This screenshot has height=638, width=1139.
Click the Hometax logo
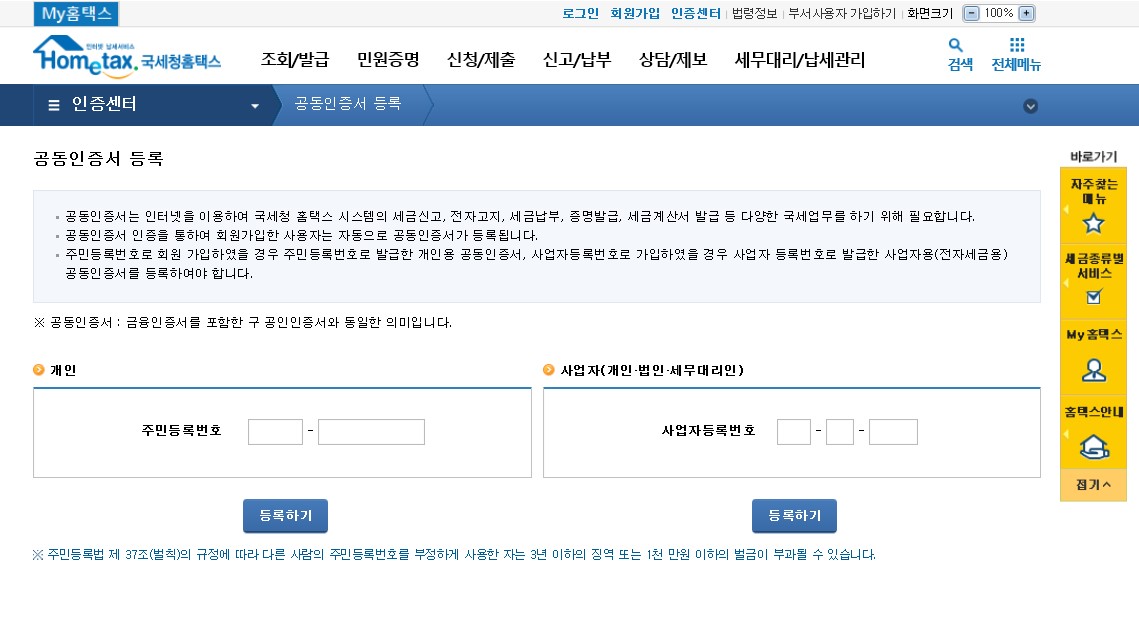coord(127,57)
